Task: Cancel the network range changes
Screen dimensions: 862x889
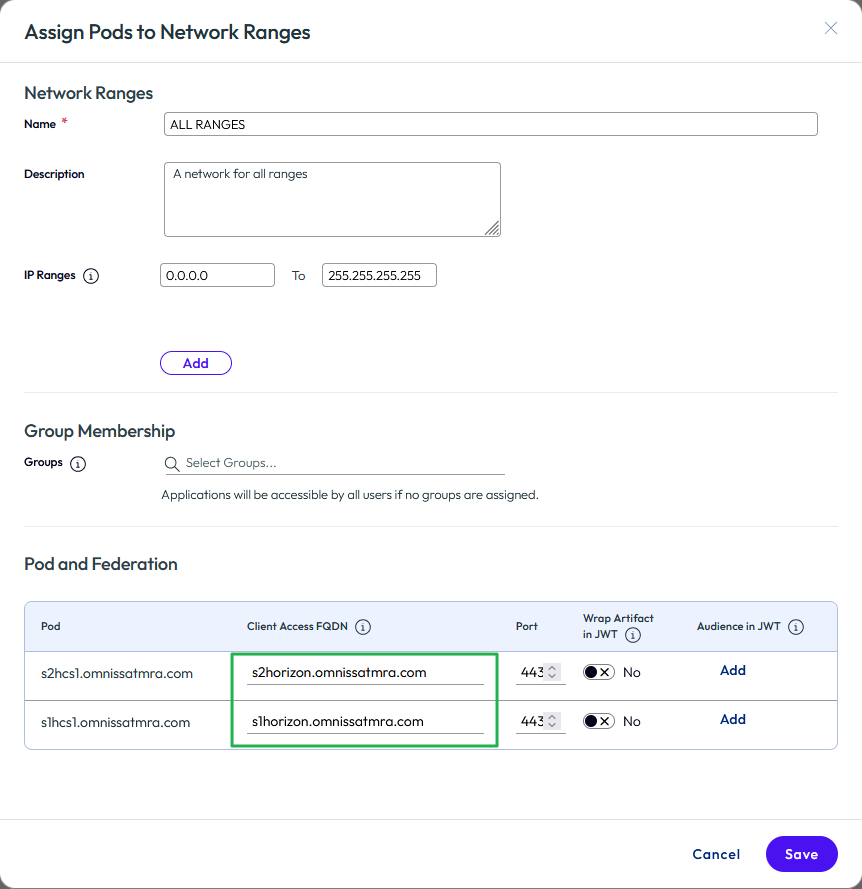Action: pyautogui.click(x=716, y=854)
